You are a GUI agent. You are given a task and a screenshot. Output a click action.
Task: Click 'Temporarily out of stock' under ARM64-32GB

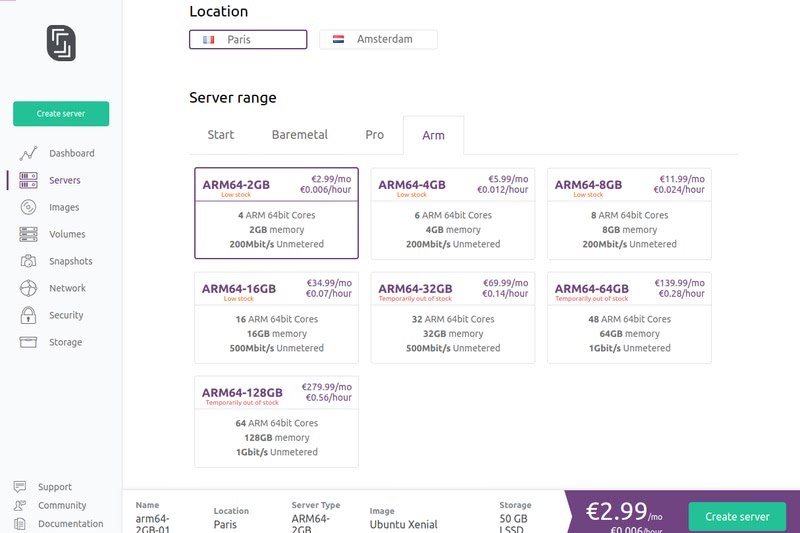pyautogui.click(x=415, y=299)
